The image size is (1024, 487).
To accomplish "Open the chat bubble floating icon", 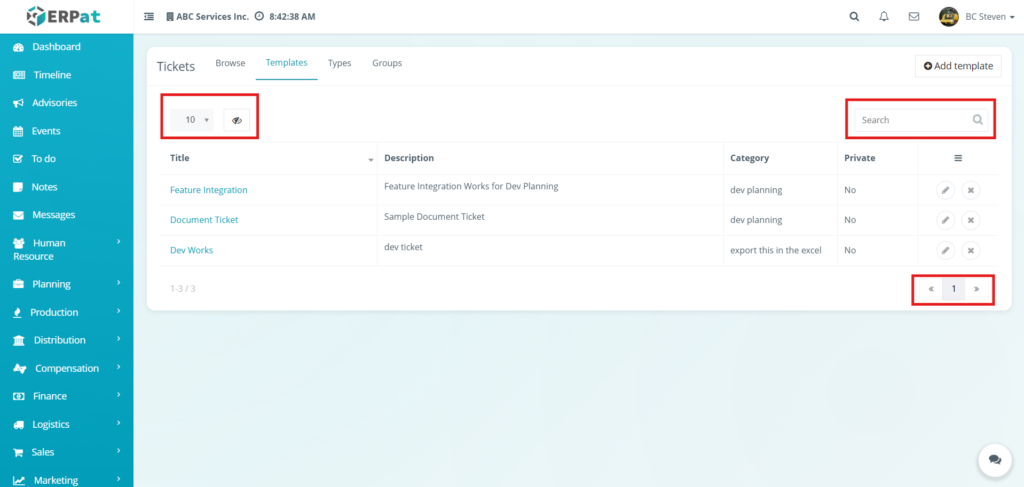I will [994, 459].
